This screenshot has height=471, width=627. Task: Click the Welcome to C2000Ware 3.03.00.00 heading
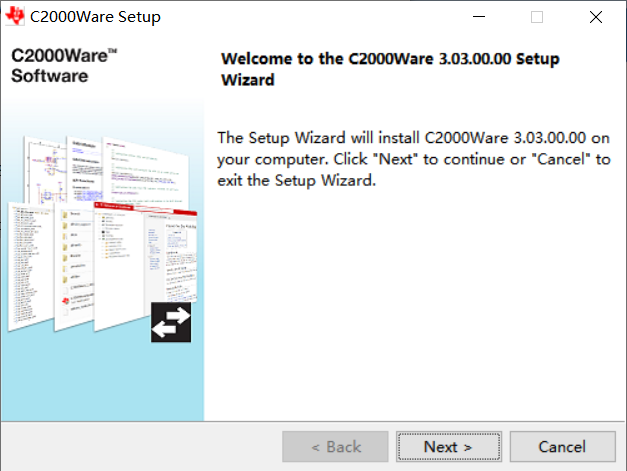tap(390, 69)
